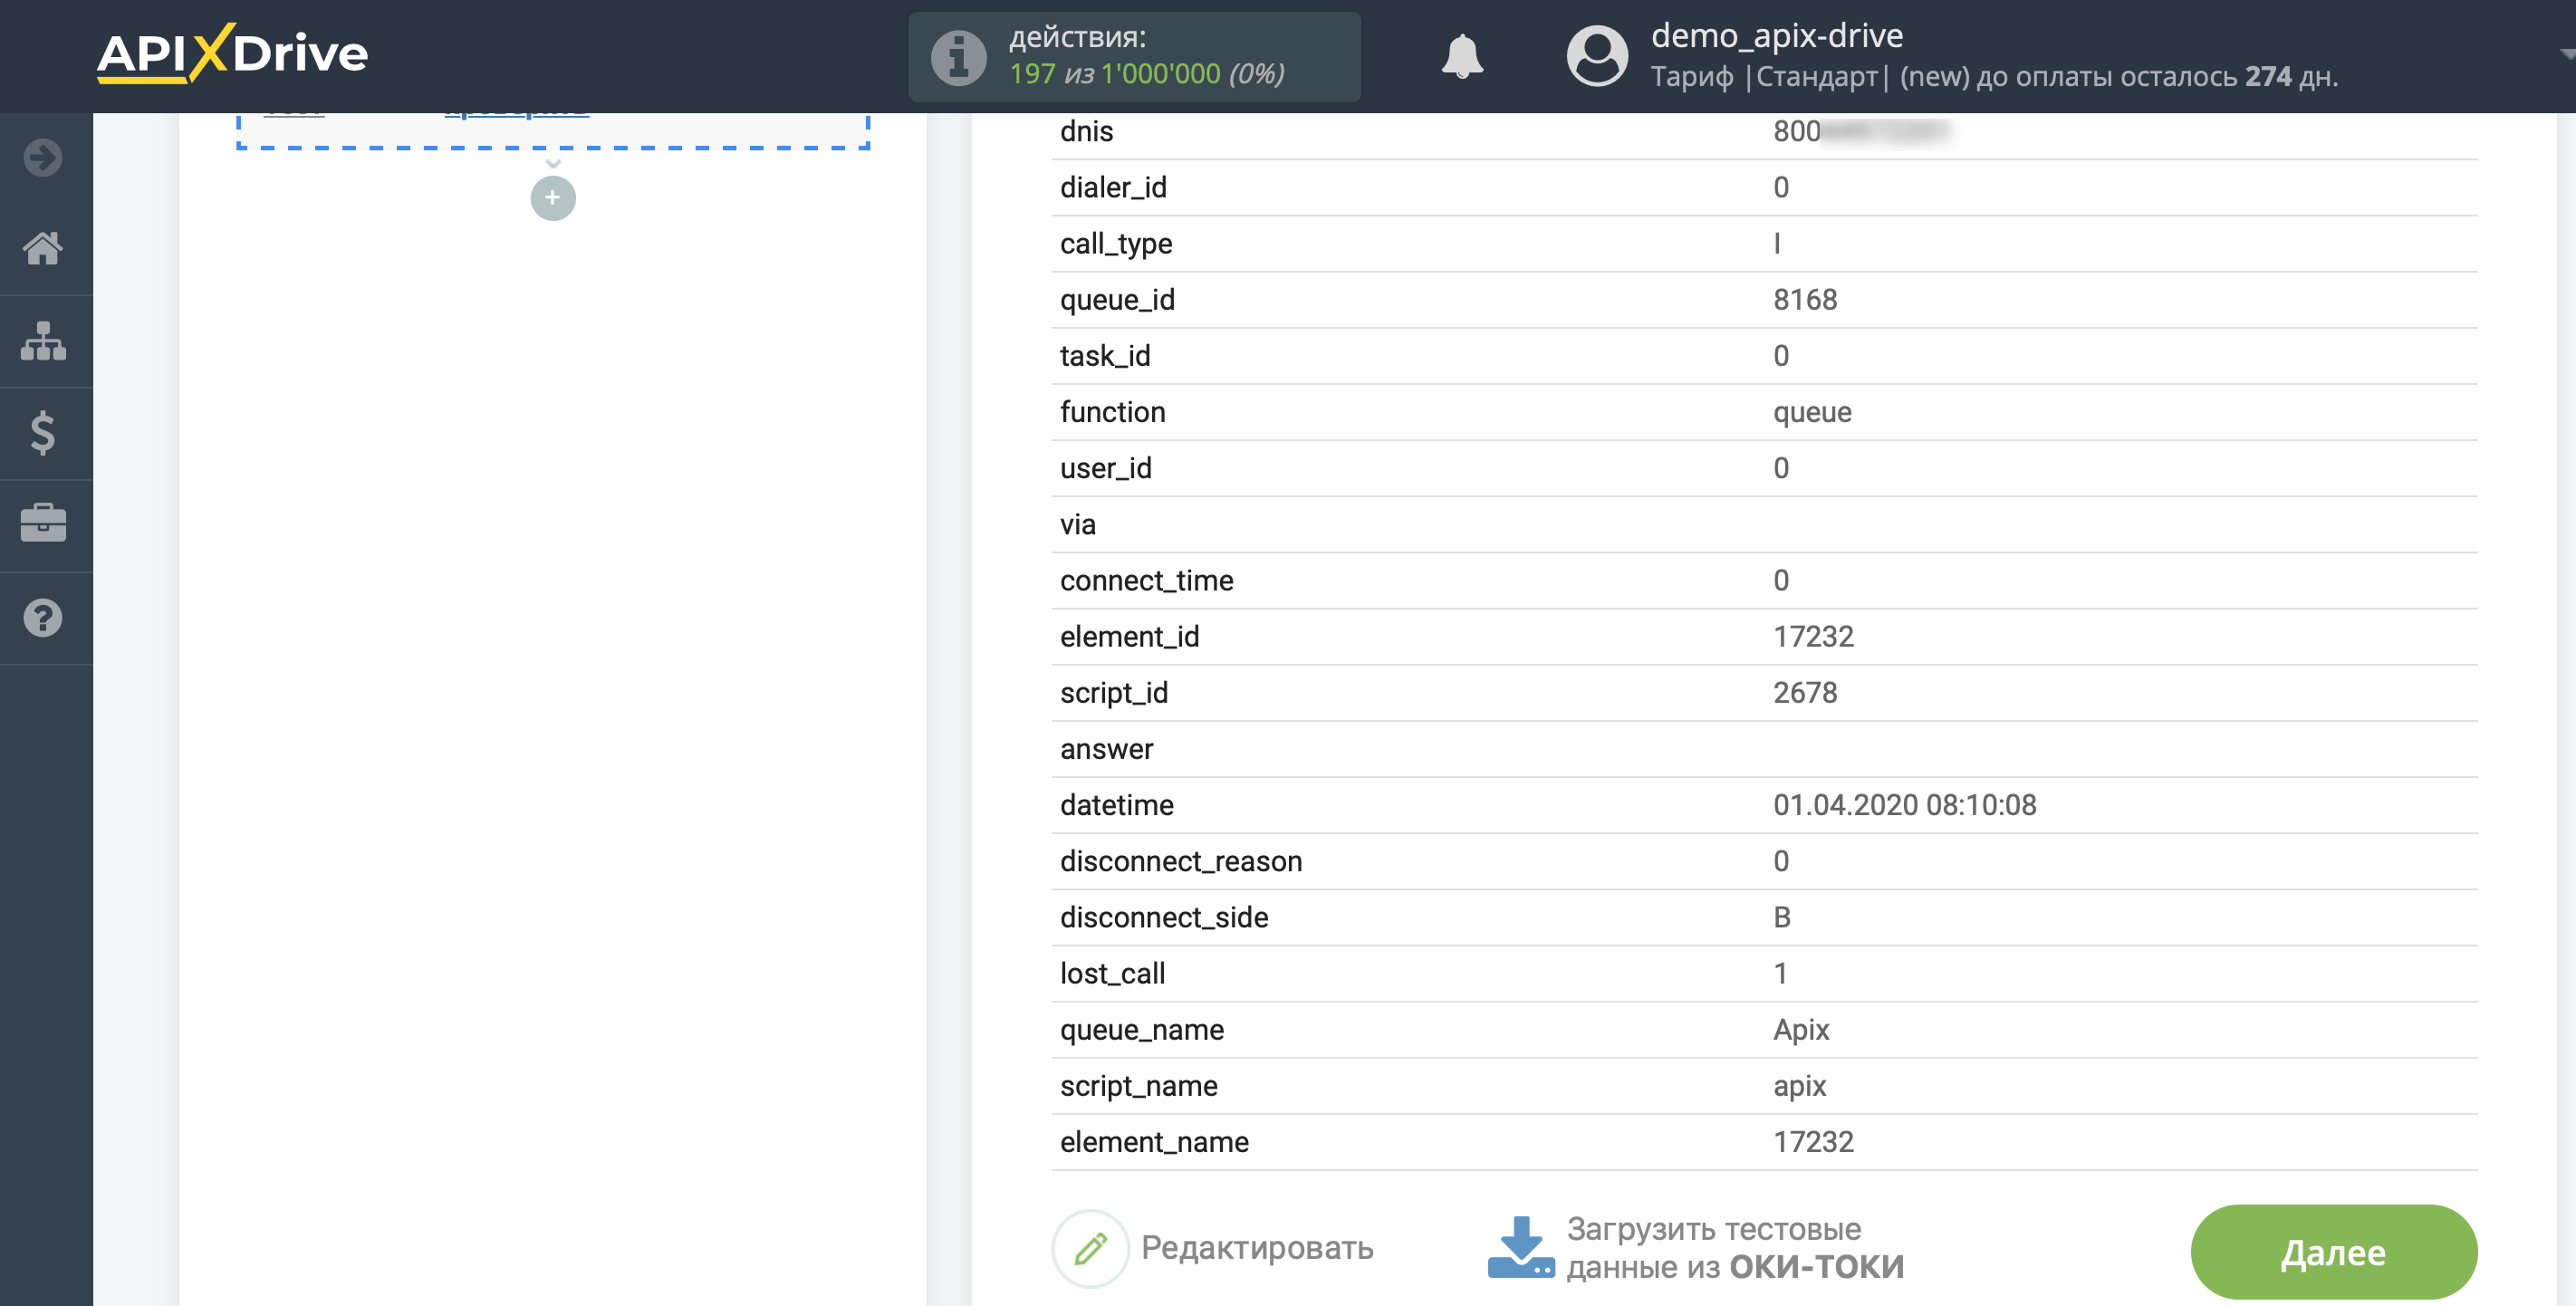Click the actions counter 197 из 1'000'000
Viewport: 2576px width, 1306px height.
(x=1146, y=74)
